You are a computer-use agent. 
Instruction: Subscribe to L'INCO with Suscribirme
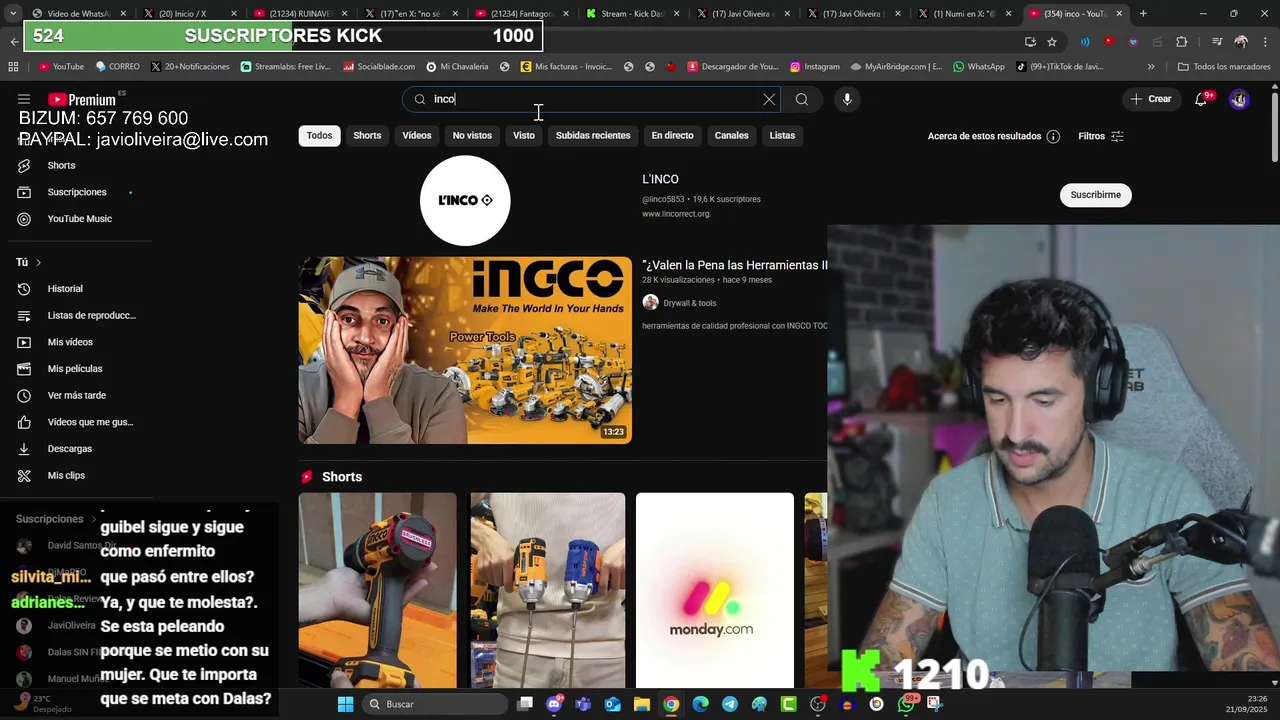(1095, 195)
